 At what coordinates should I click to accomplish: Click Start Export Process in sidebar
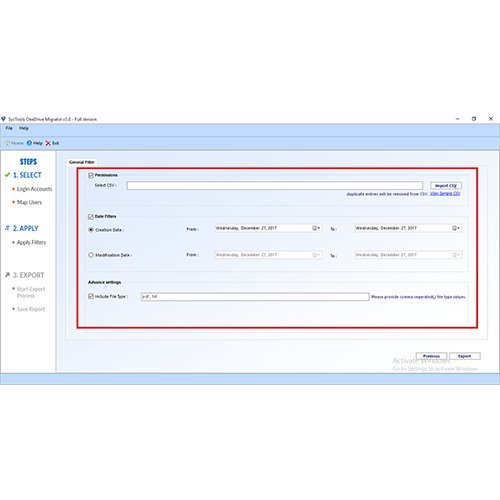click(x=31, y=292)
